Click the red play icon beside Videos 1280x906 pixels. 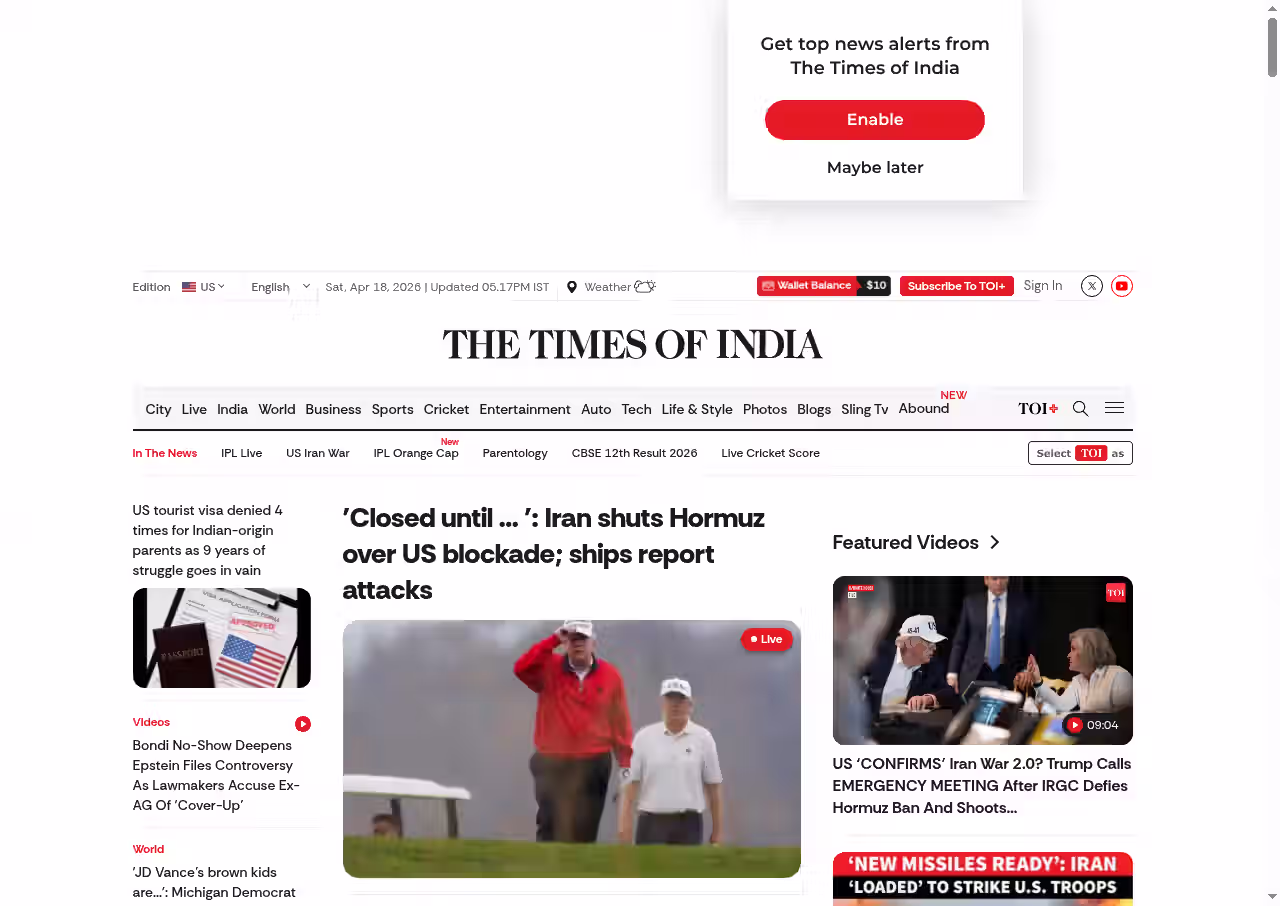click(303, 724)
